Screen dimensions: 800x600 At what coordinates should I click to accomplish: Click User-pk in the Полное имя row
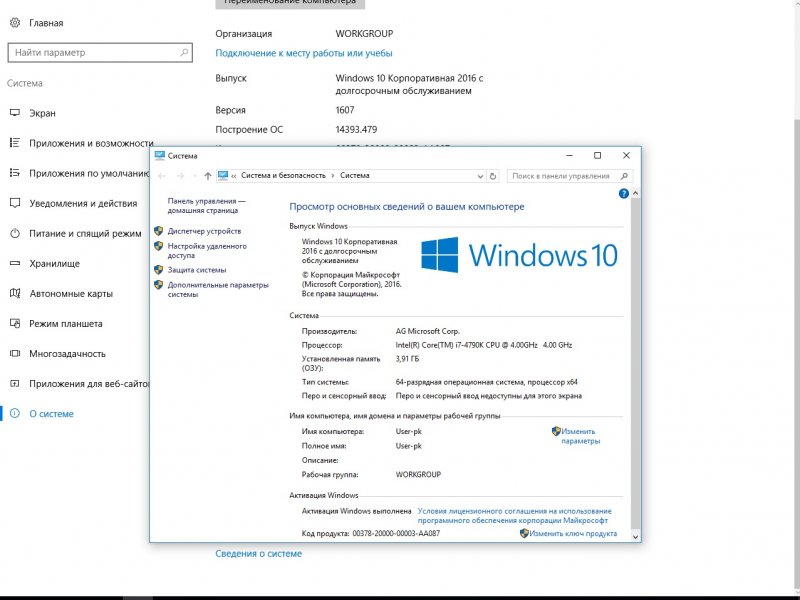pyautogui.click(x=409, y=445)
